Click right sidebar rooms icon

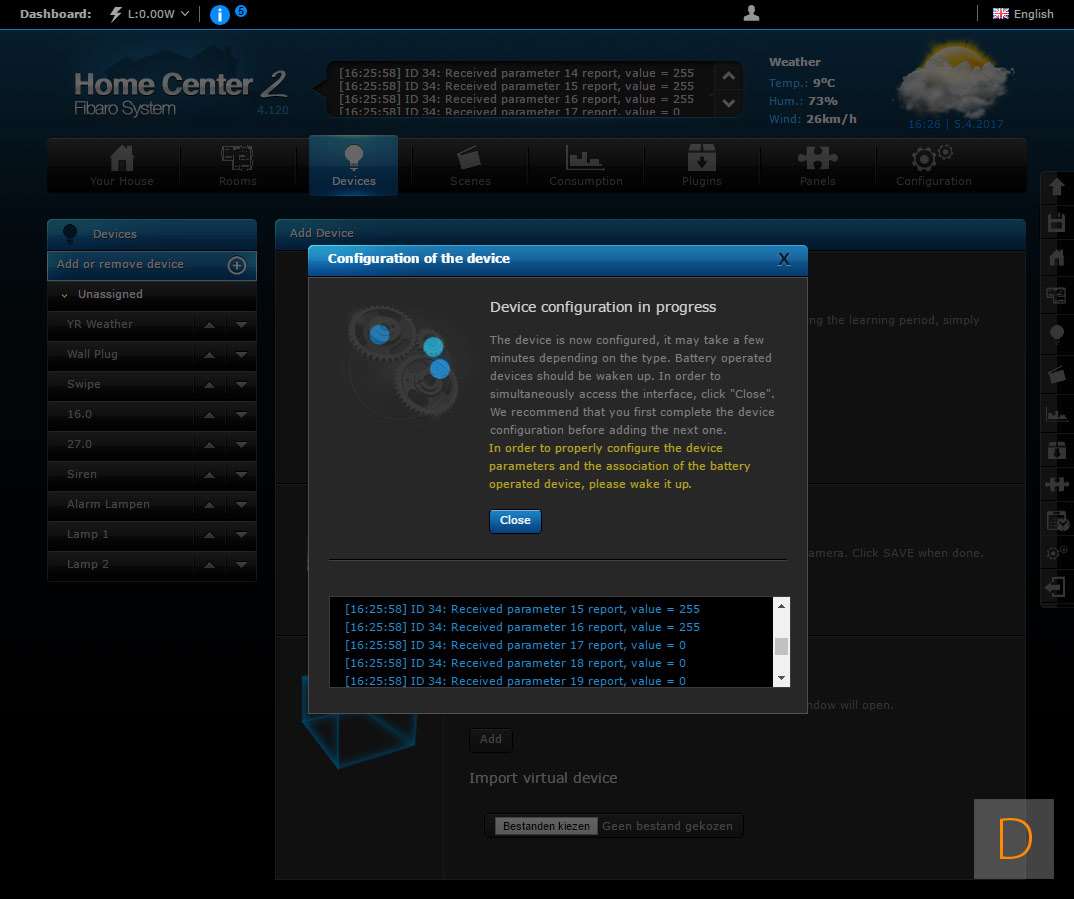1056,295
